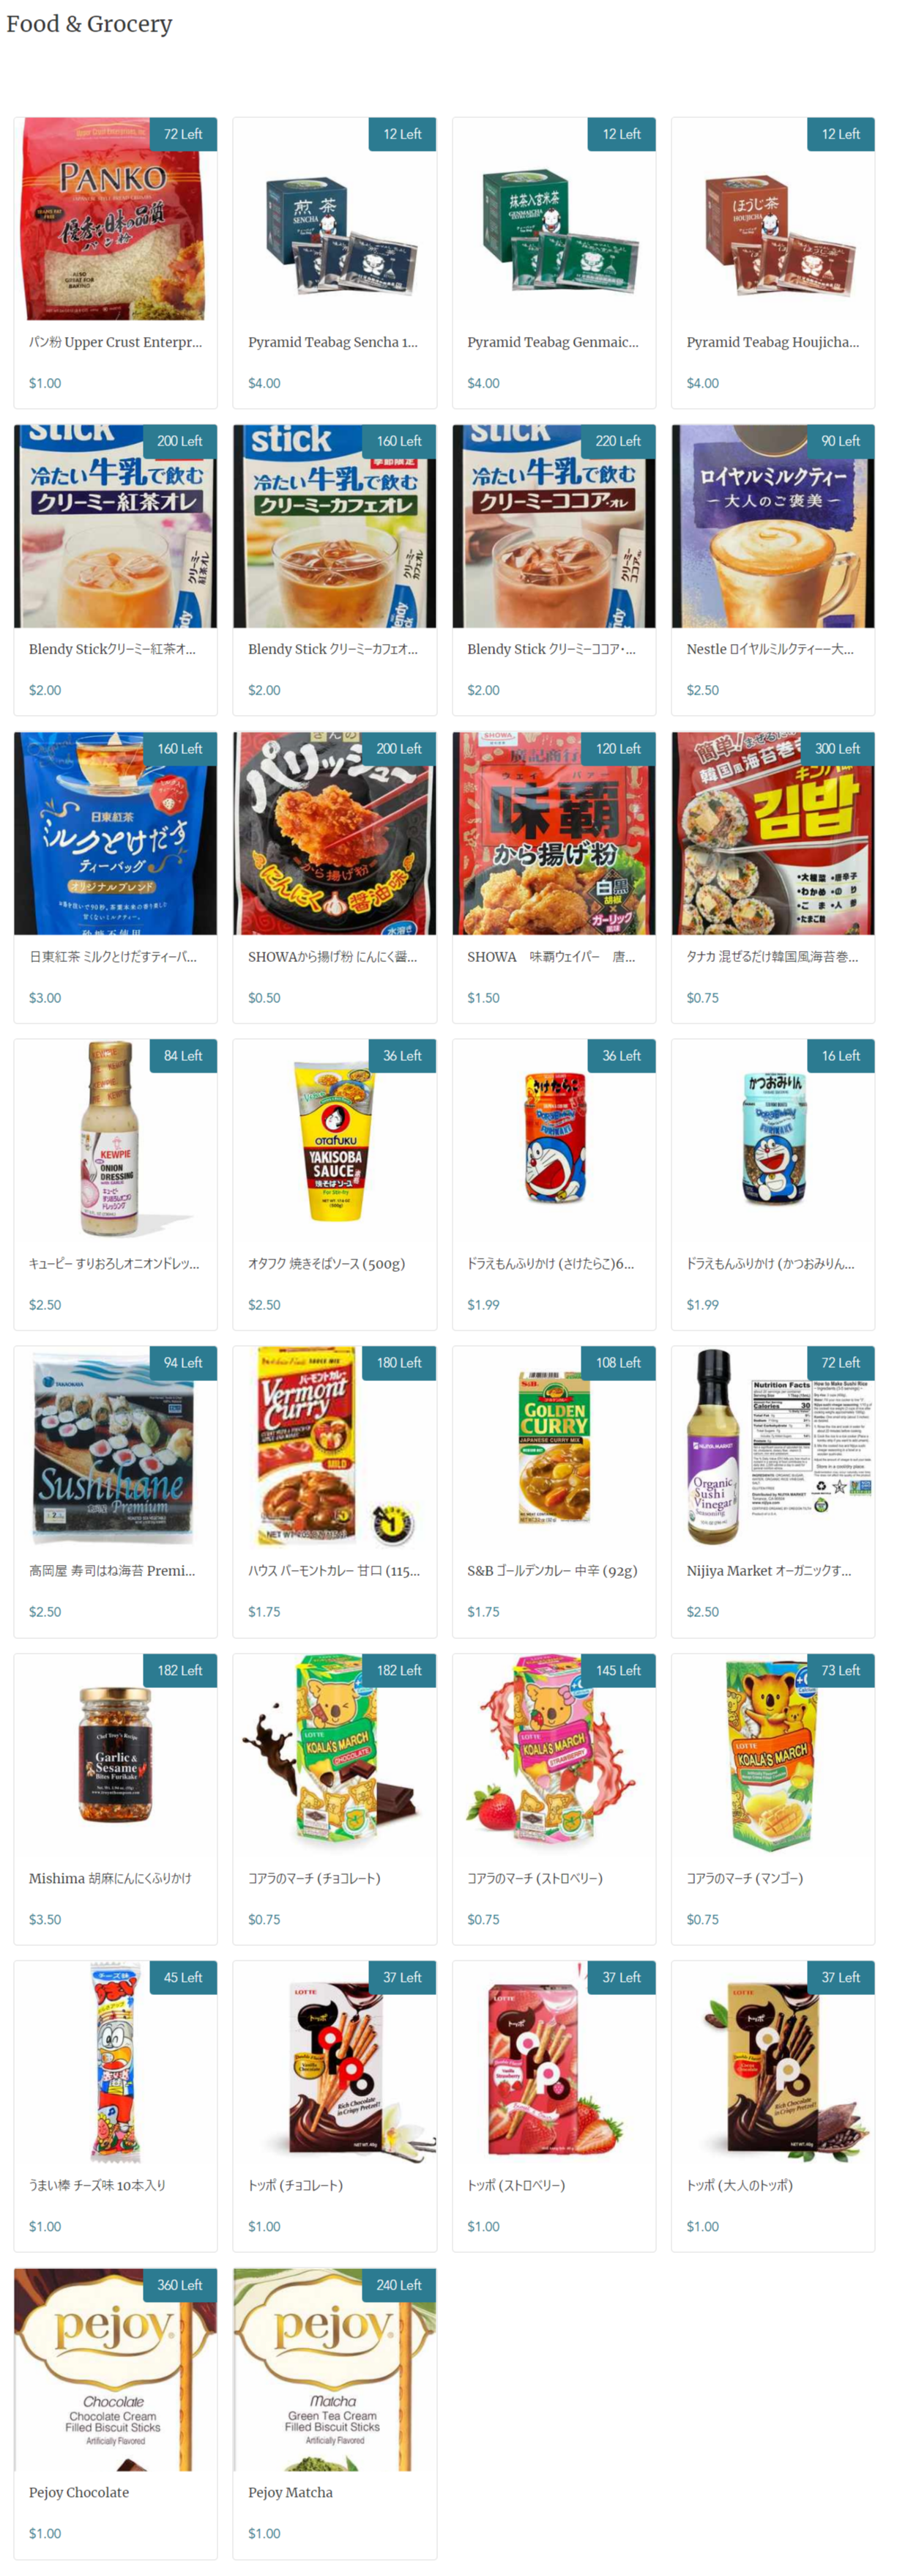This screenshot has height=2576, width=897.
Task: Select the Pyramid Teabag Genmaicha thumbnail
Action: coord(553,219)
